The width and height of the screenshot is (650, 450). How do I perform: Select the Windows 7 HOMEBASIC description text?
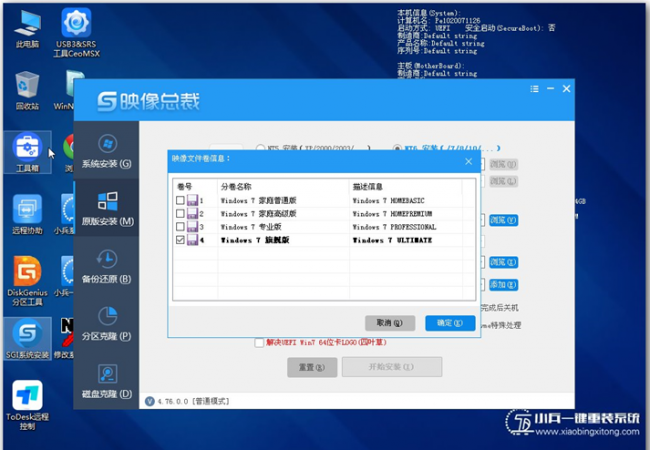(x=388, y=201)
